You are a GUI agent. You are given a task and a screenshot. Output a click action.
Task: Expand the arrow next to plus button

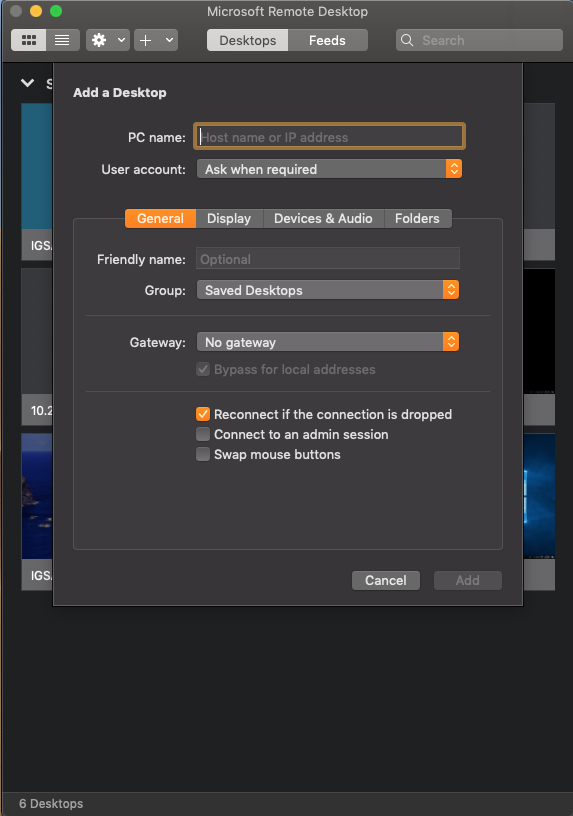click(169, 40)
